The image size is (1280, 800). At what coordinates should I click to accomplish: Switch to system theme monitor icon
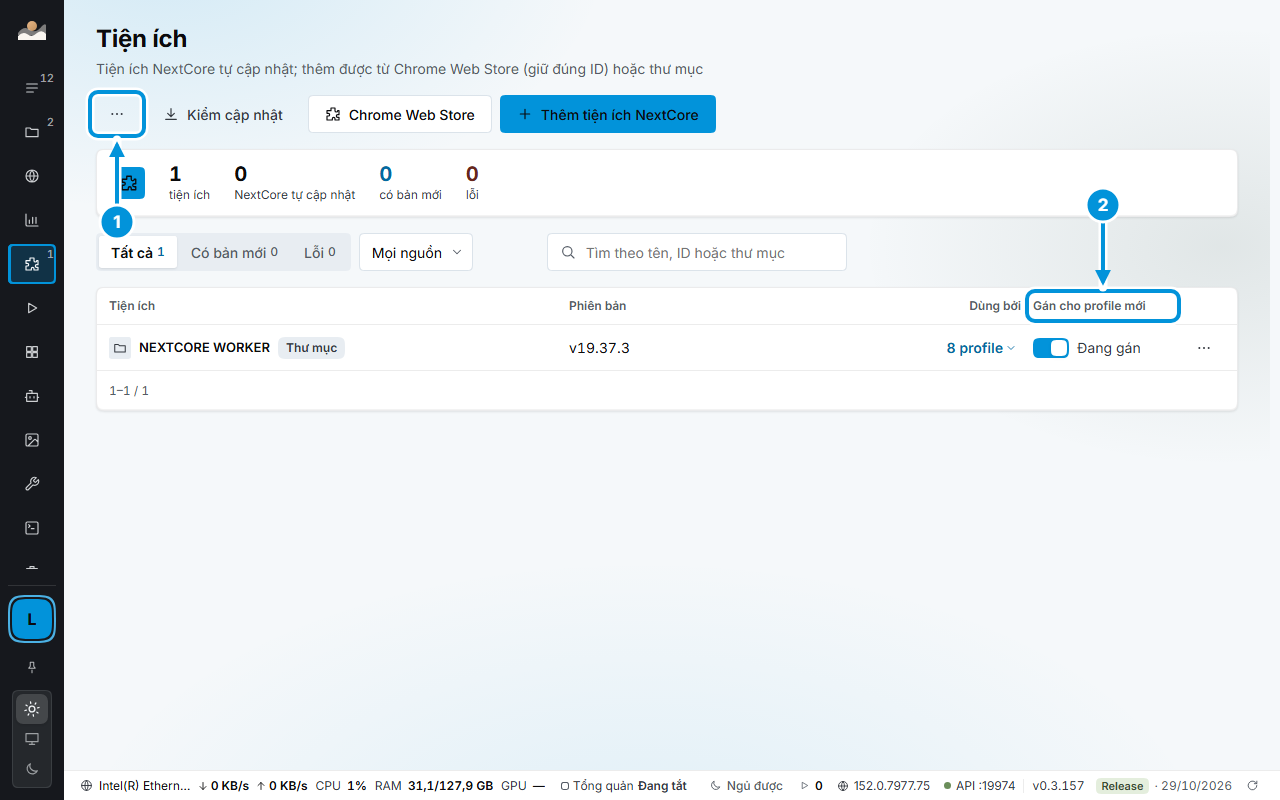tap(32, 739)
